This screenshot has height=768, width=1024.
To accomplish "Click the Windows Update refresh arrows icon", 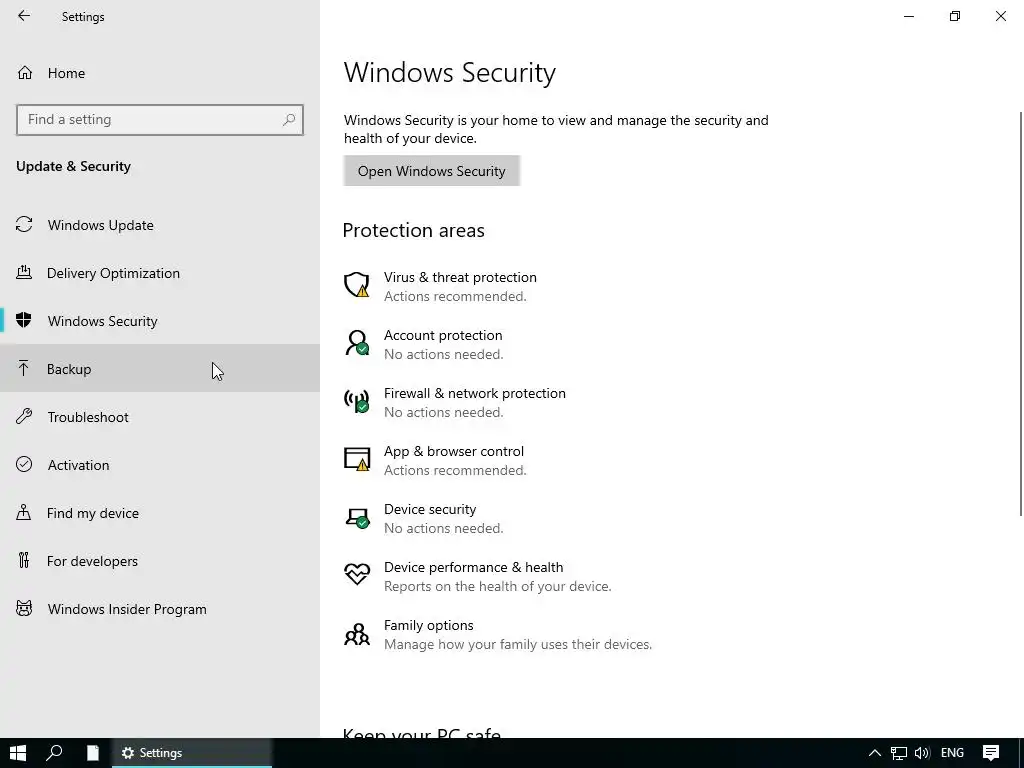I will click(x=24, y=225).
